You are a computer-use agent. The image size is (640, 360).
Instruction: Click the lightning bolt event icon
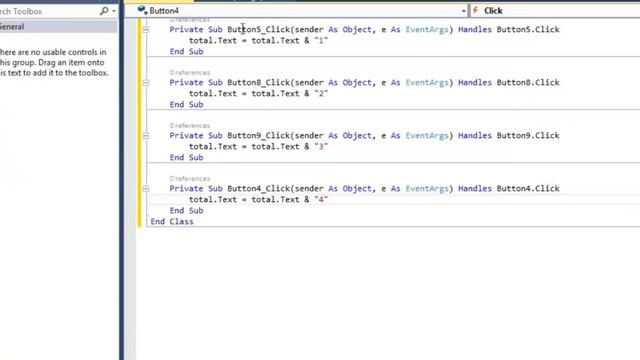click(x=476, y=10)
